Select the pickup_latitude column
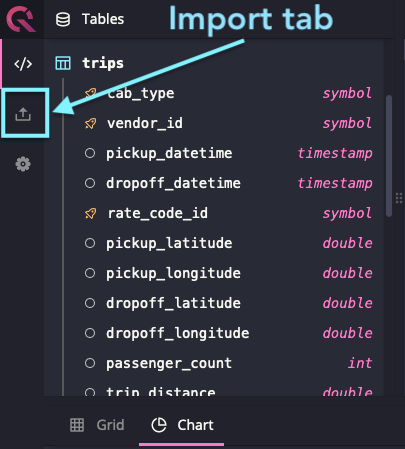405x449 pixels. click(169, 243)
